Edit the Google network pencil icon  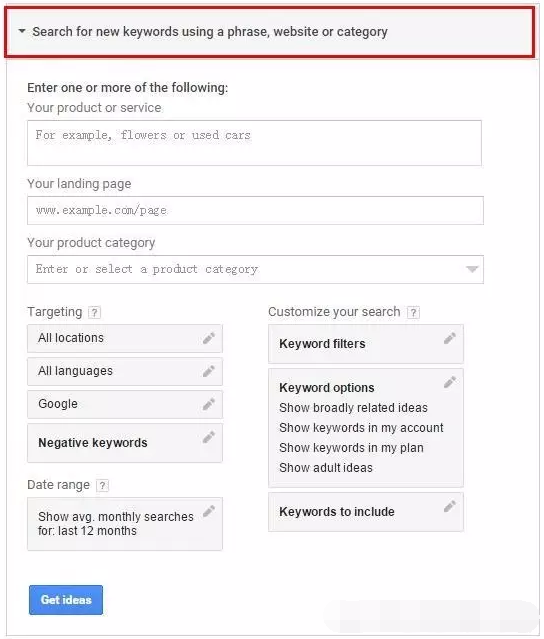tap(209, 404)
